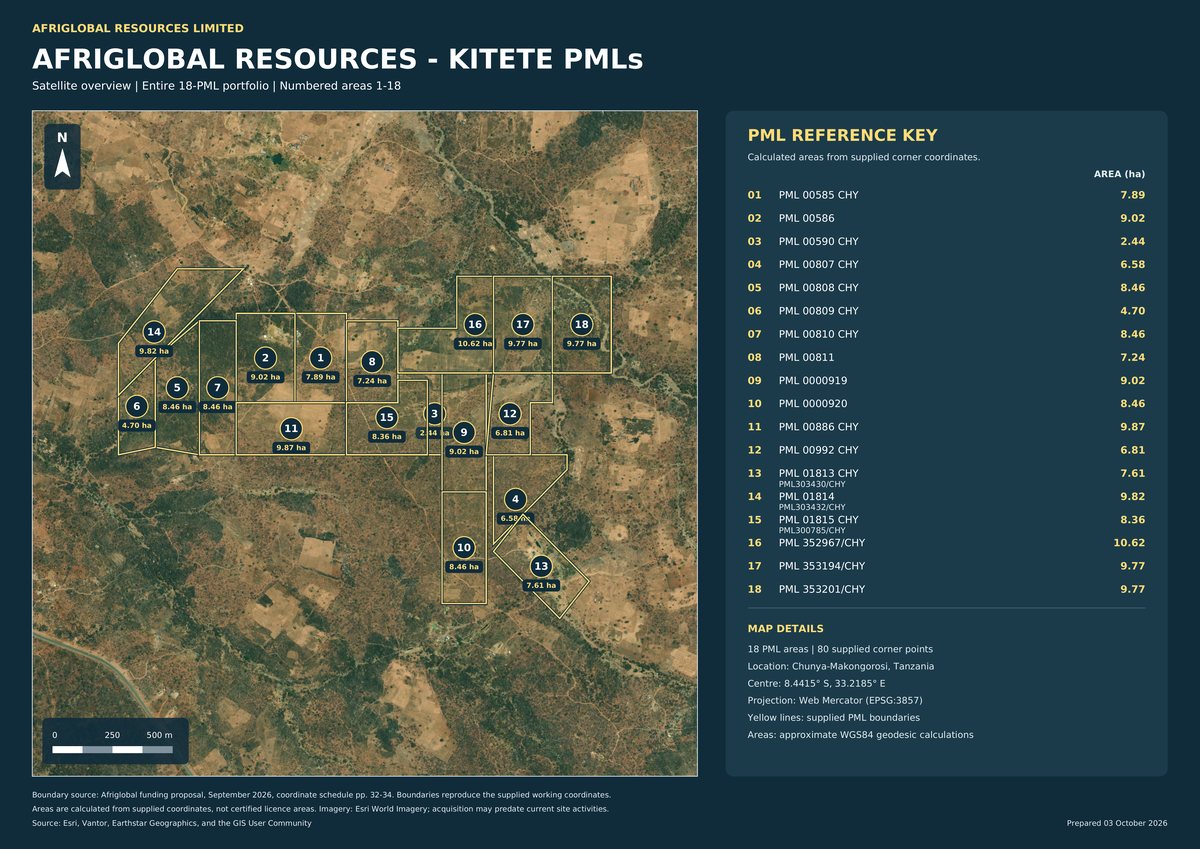Click map marker circle number 13
This screenshot has width=1200, height=849.
point(541,566)
